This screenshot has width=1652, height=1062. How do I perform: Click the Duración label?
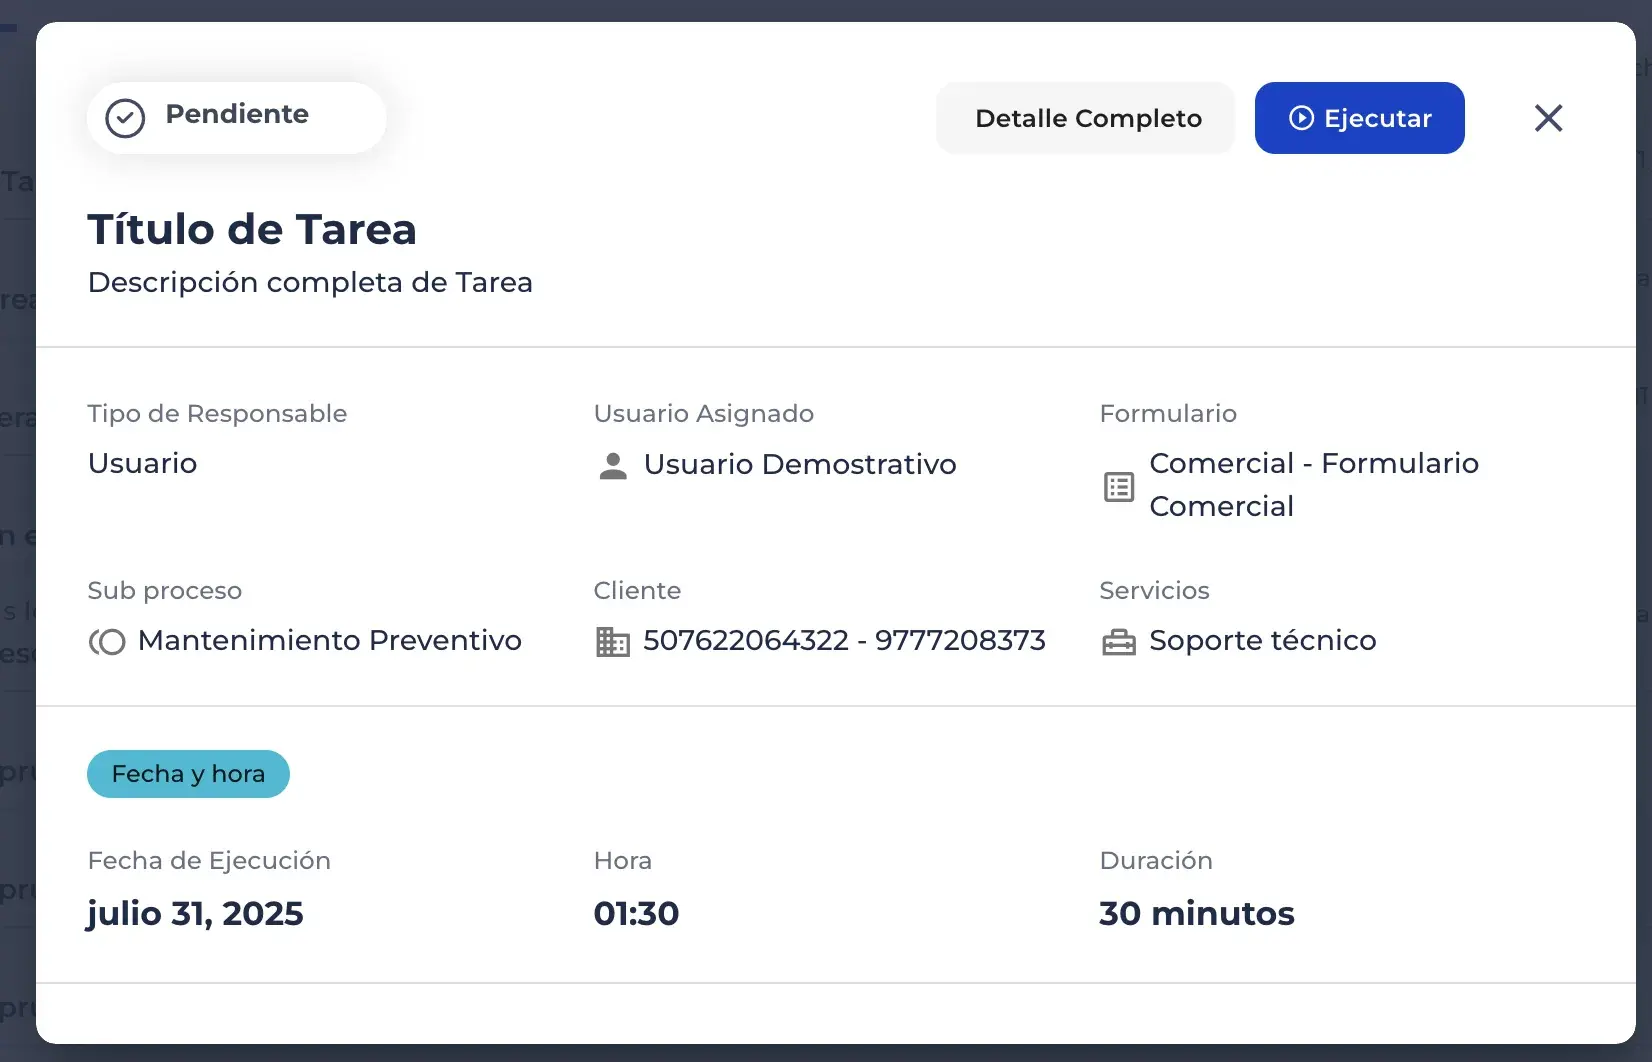[1156, 861]
